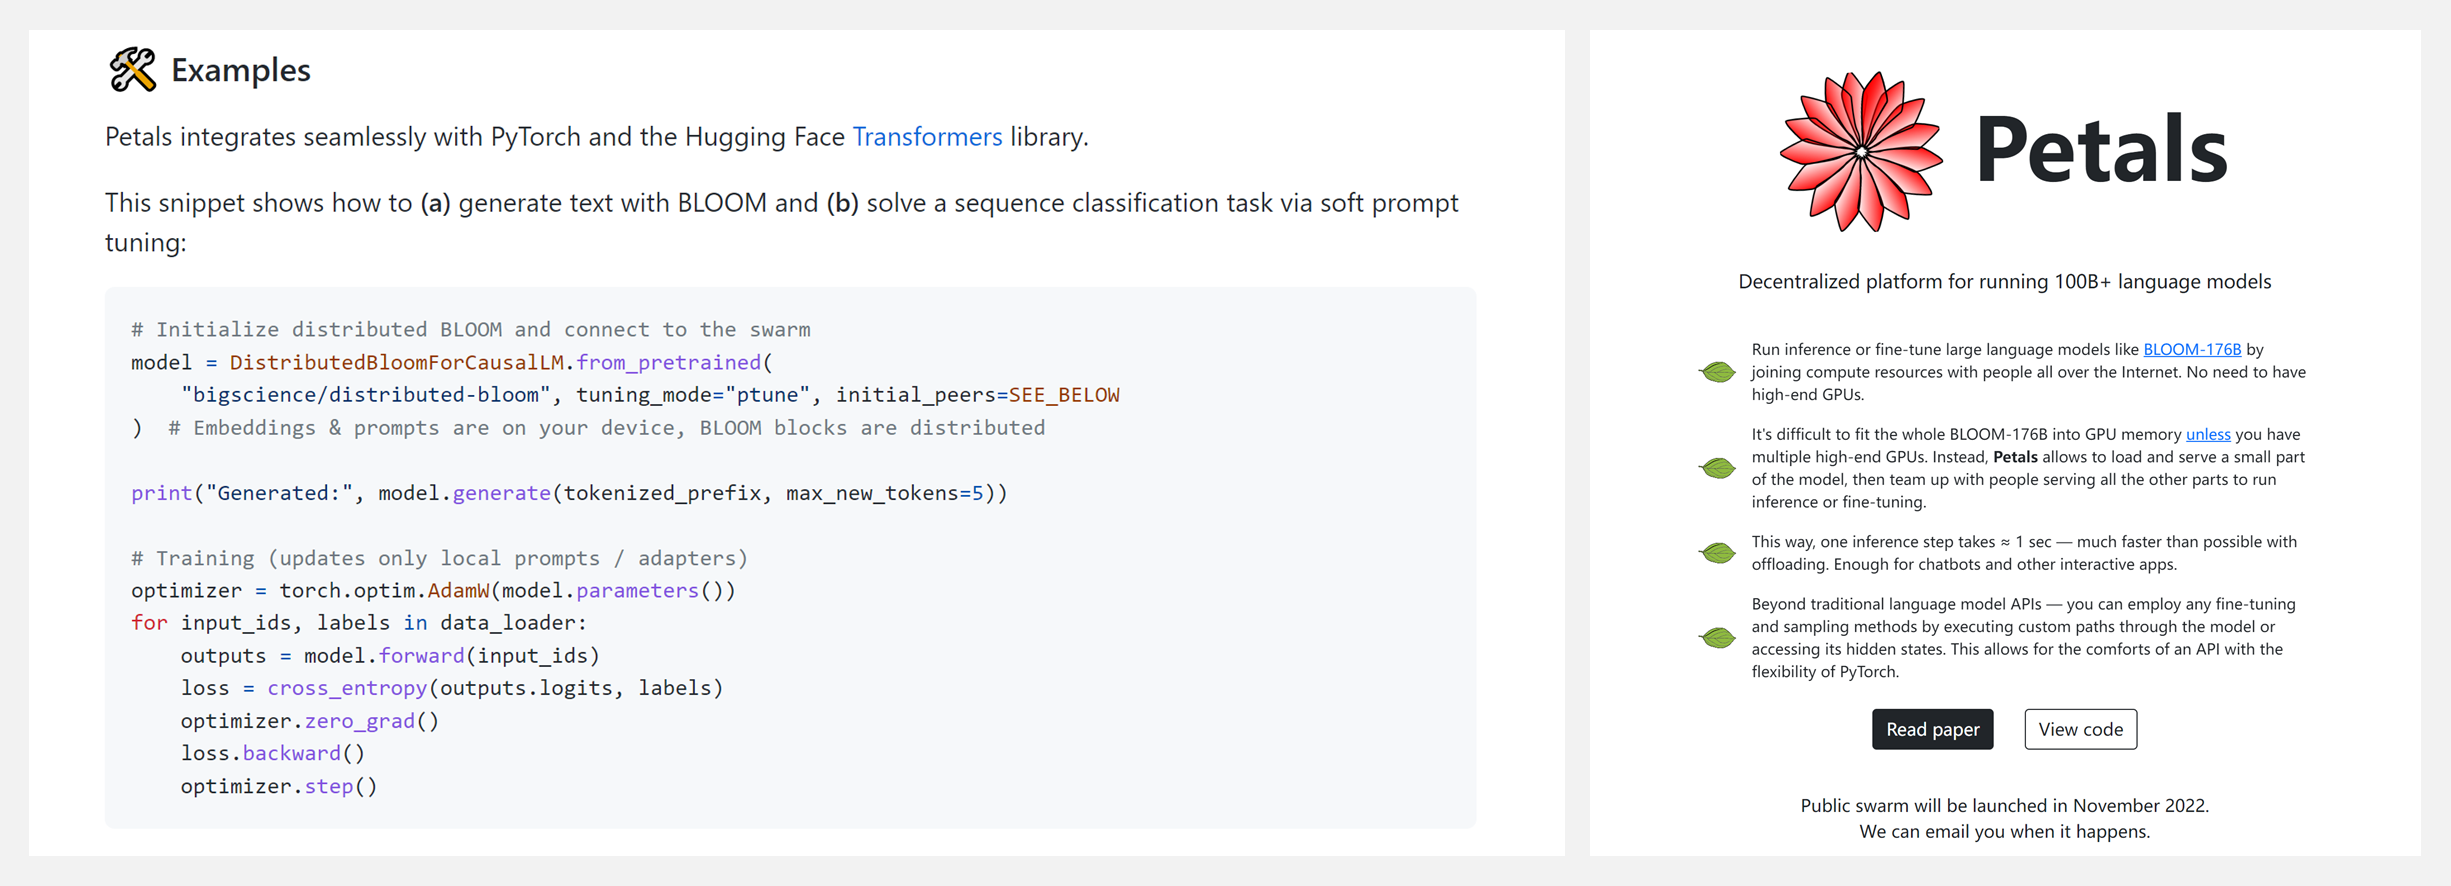Open the Transformers library link
Image resolution: width=2451 pixels, height=886 pixels.
(927, 136)
